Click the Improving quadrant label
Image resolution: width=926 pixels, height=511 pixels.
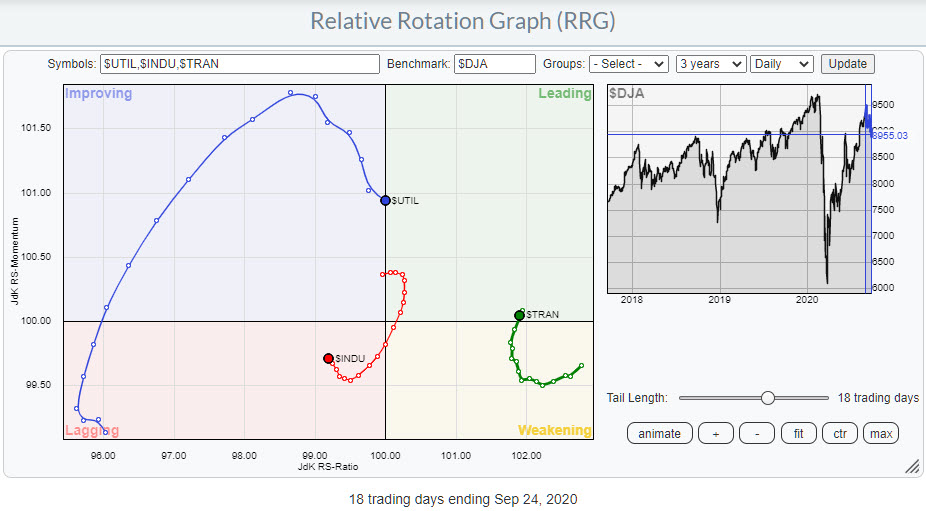click(x=97, y=93)
